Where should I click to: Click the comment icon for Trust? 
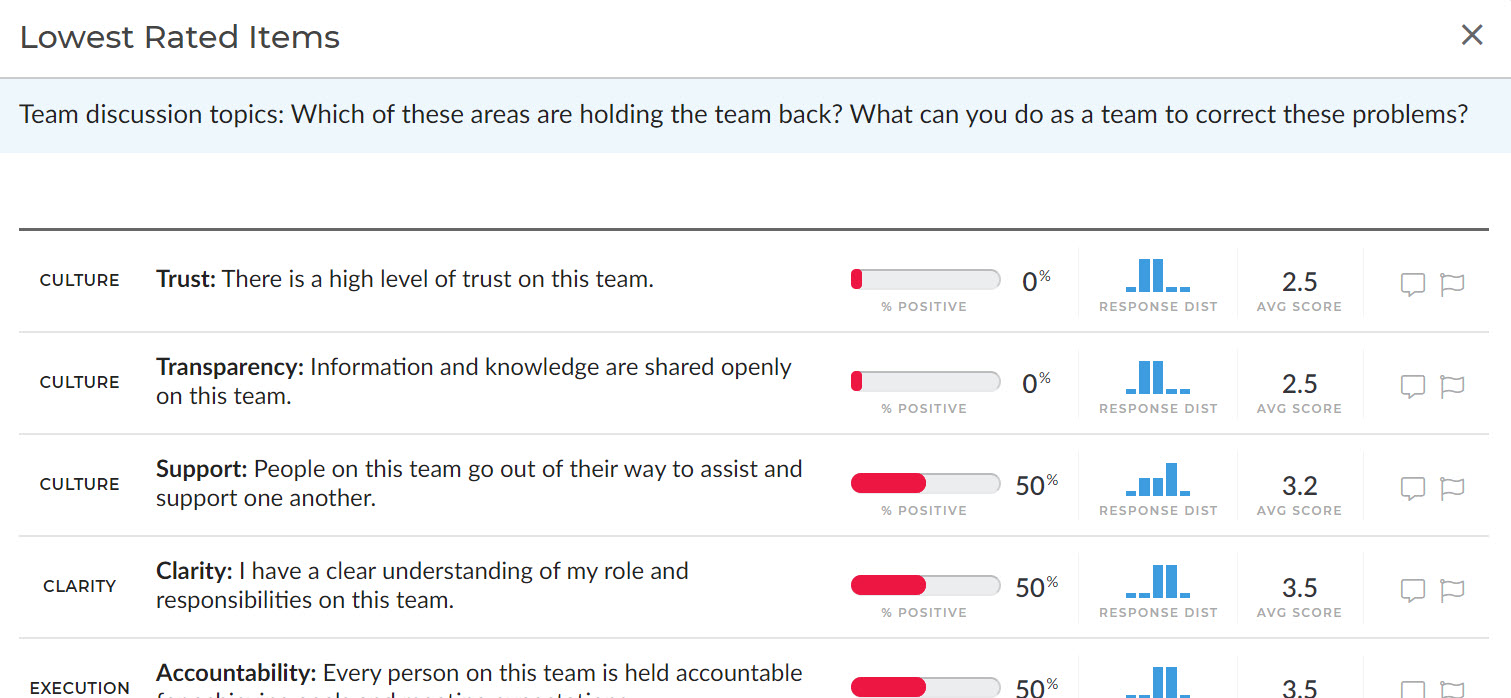(x=1412, y=285)
